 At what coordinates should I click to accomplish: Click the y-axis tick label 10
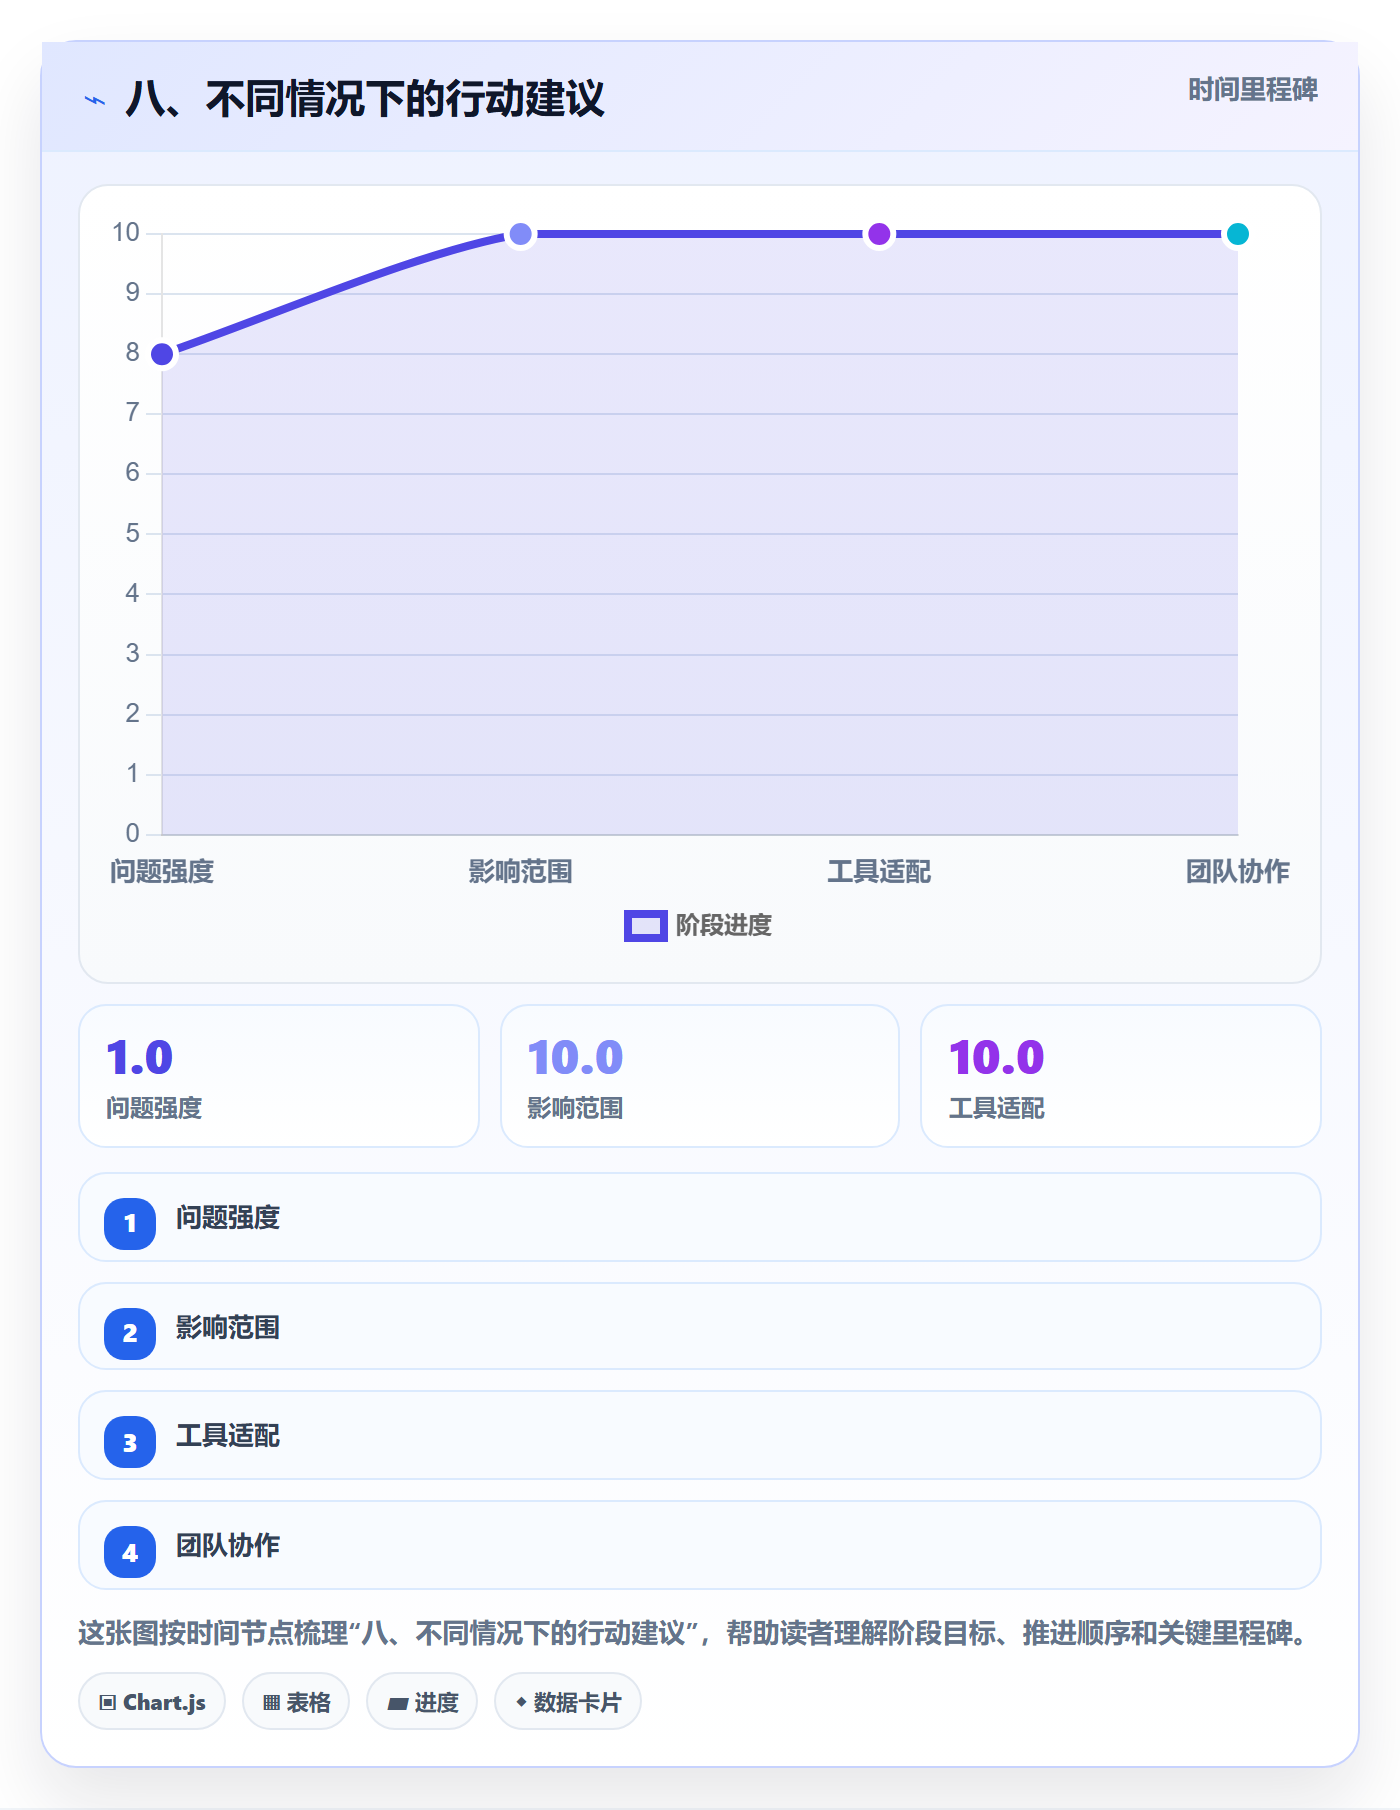point(126,233)
